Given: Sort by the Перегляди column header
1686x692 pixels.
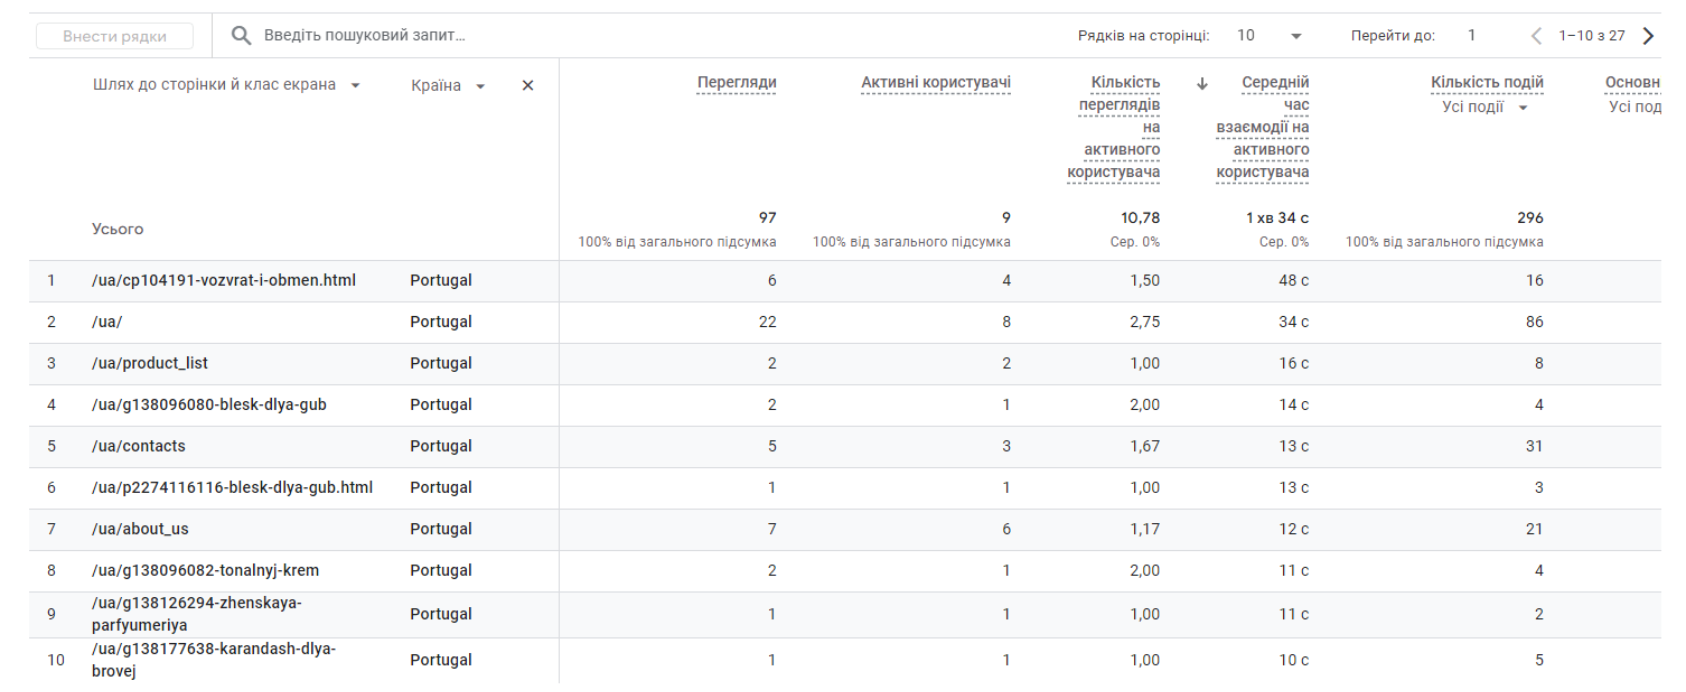Looking at the screenshot, I should (x=737, y=83).
